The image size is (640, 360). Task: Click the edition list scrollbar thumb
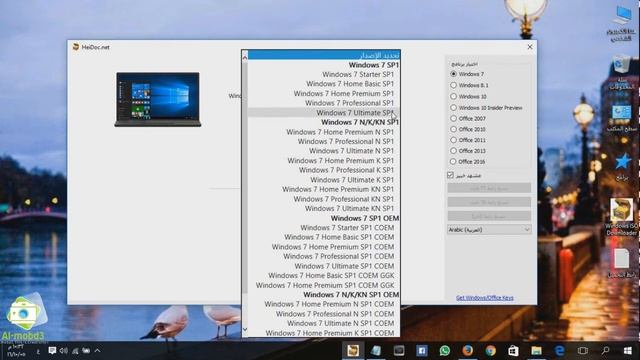coord(245,178)
